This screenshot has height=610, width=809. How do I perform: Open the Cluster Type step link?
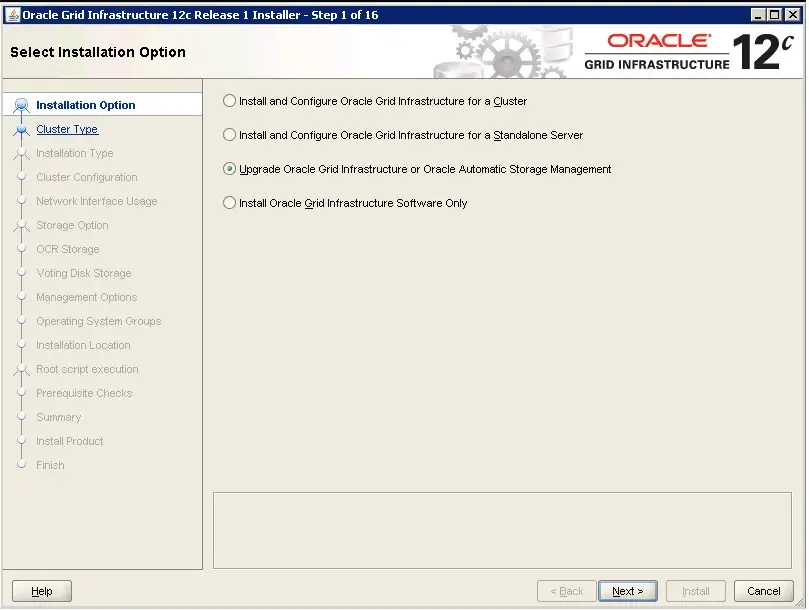(x=67, y=129)
